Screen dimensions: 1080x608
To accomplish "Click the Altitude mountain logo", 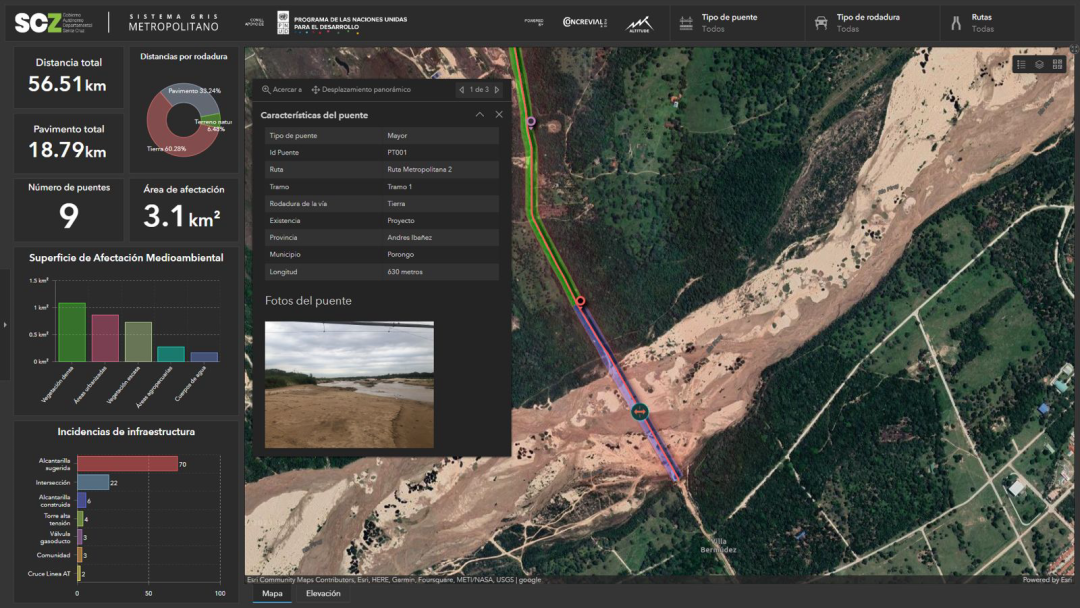I will [638, 24].
